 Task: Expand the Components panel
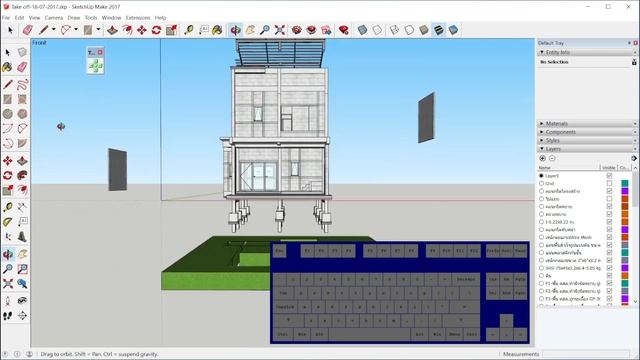(x=542, y=132)
